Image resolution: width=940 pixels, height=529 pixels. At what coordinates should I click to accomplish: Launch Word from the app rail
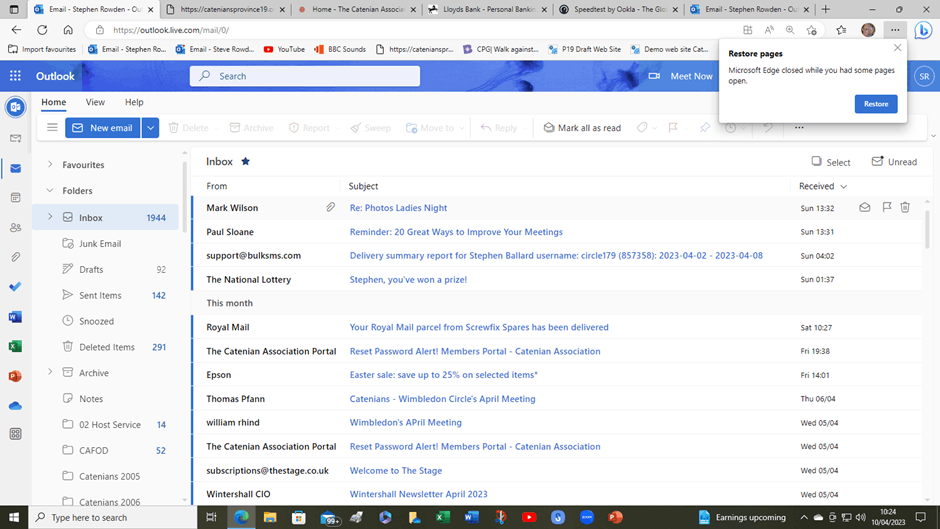point(16,317)
